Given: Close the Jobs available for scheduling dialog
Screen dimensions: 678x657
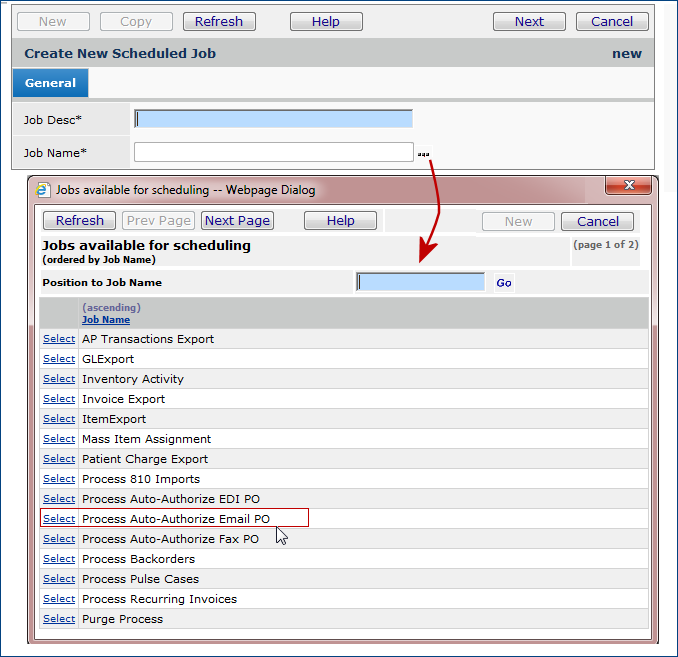Looking at the screenshot, I should click(x=629, y=187).
